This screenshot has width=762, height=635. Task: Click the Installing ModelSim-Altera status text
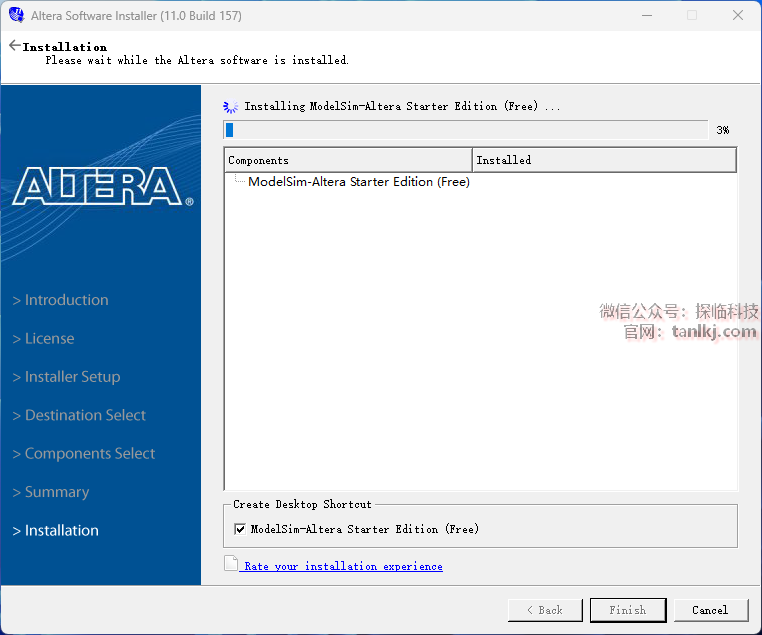pos(402,106)
